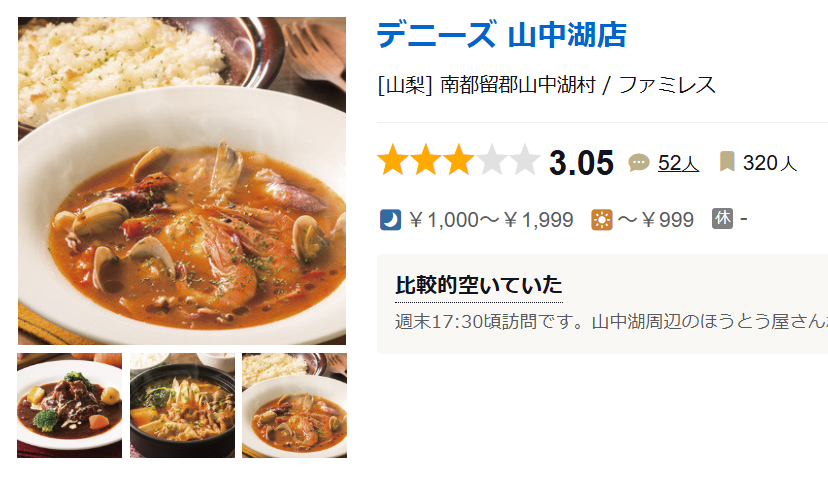Click the review text starting 週末17:30頃訪問

pyautogui.click(x=611, y=322)
